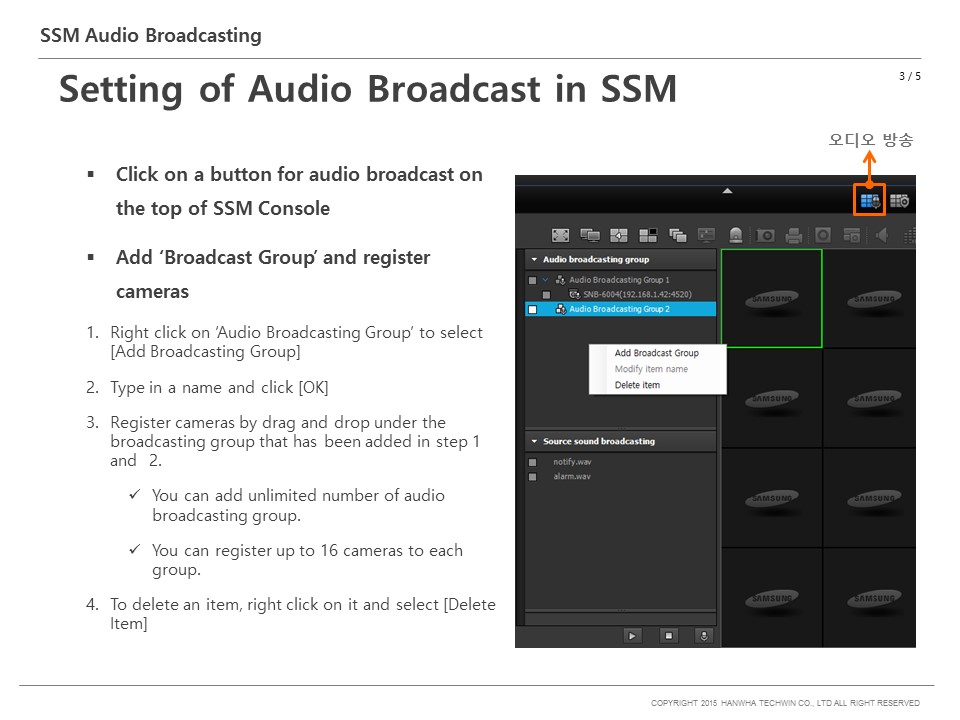Click the stop broadcast button
This screenshot has width=960, height=720.
pos(669,634)
